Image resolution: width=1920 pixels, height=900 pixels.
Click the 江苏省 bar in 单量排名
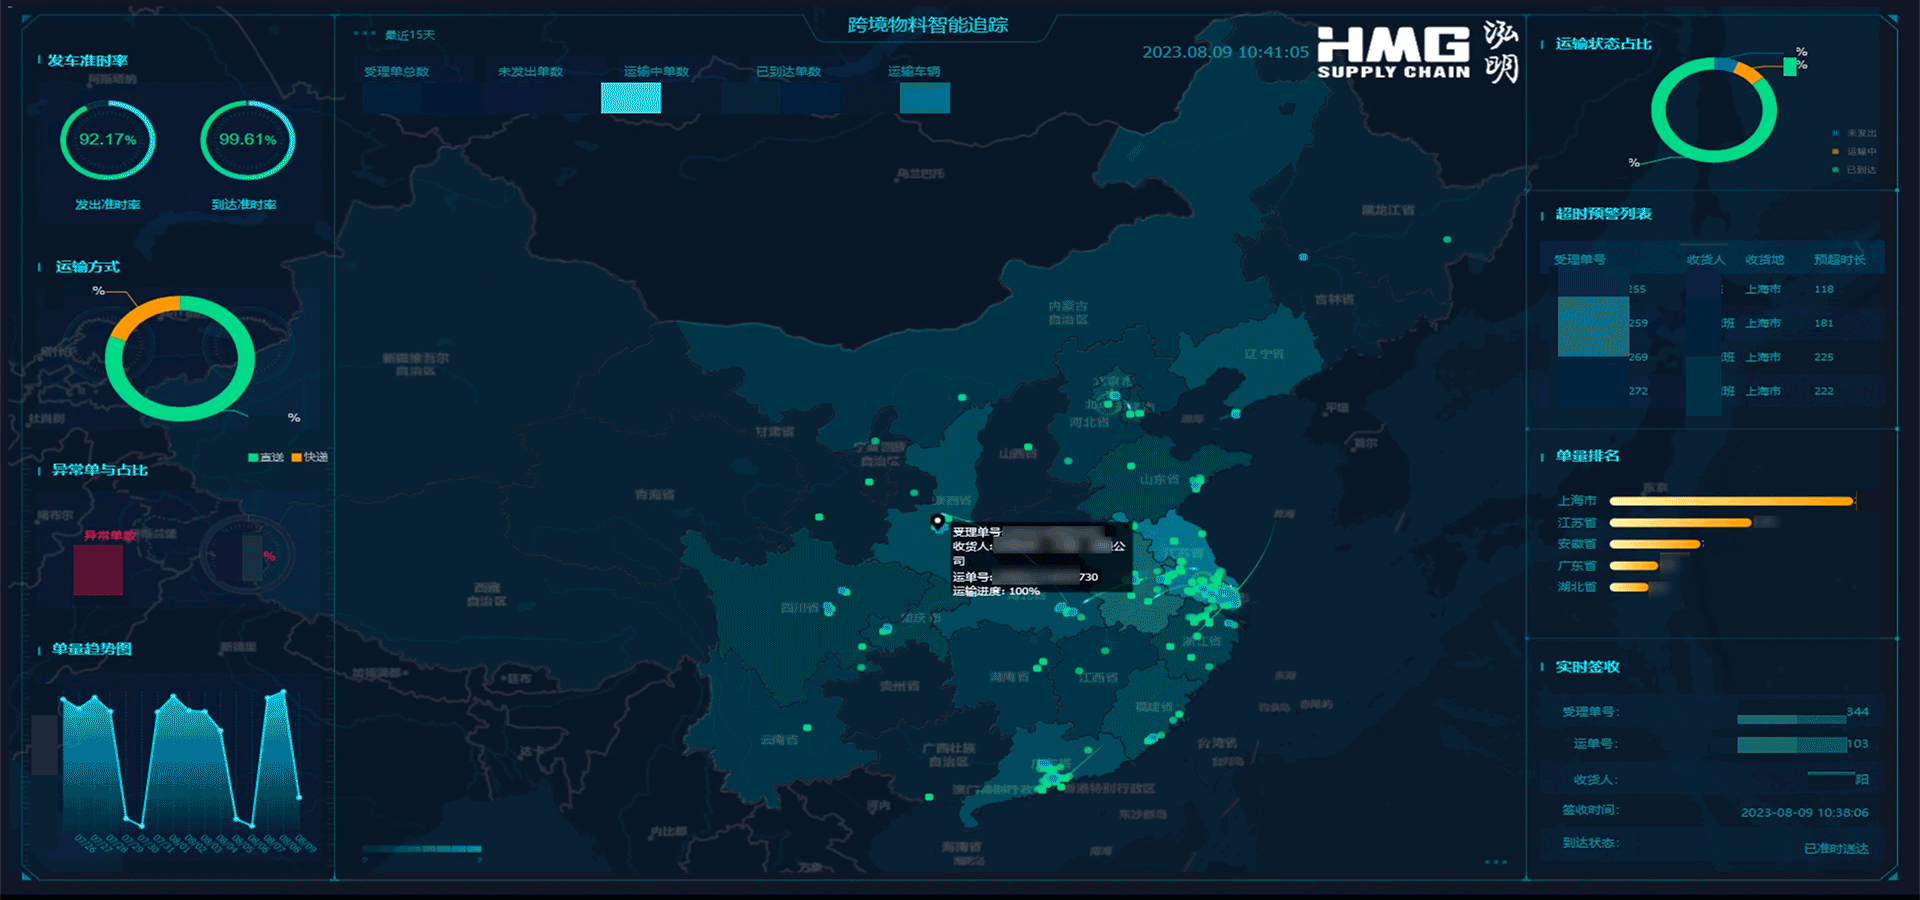(x=1680, y=523)
